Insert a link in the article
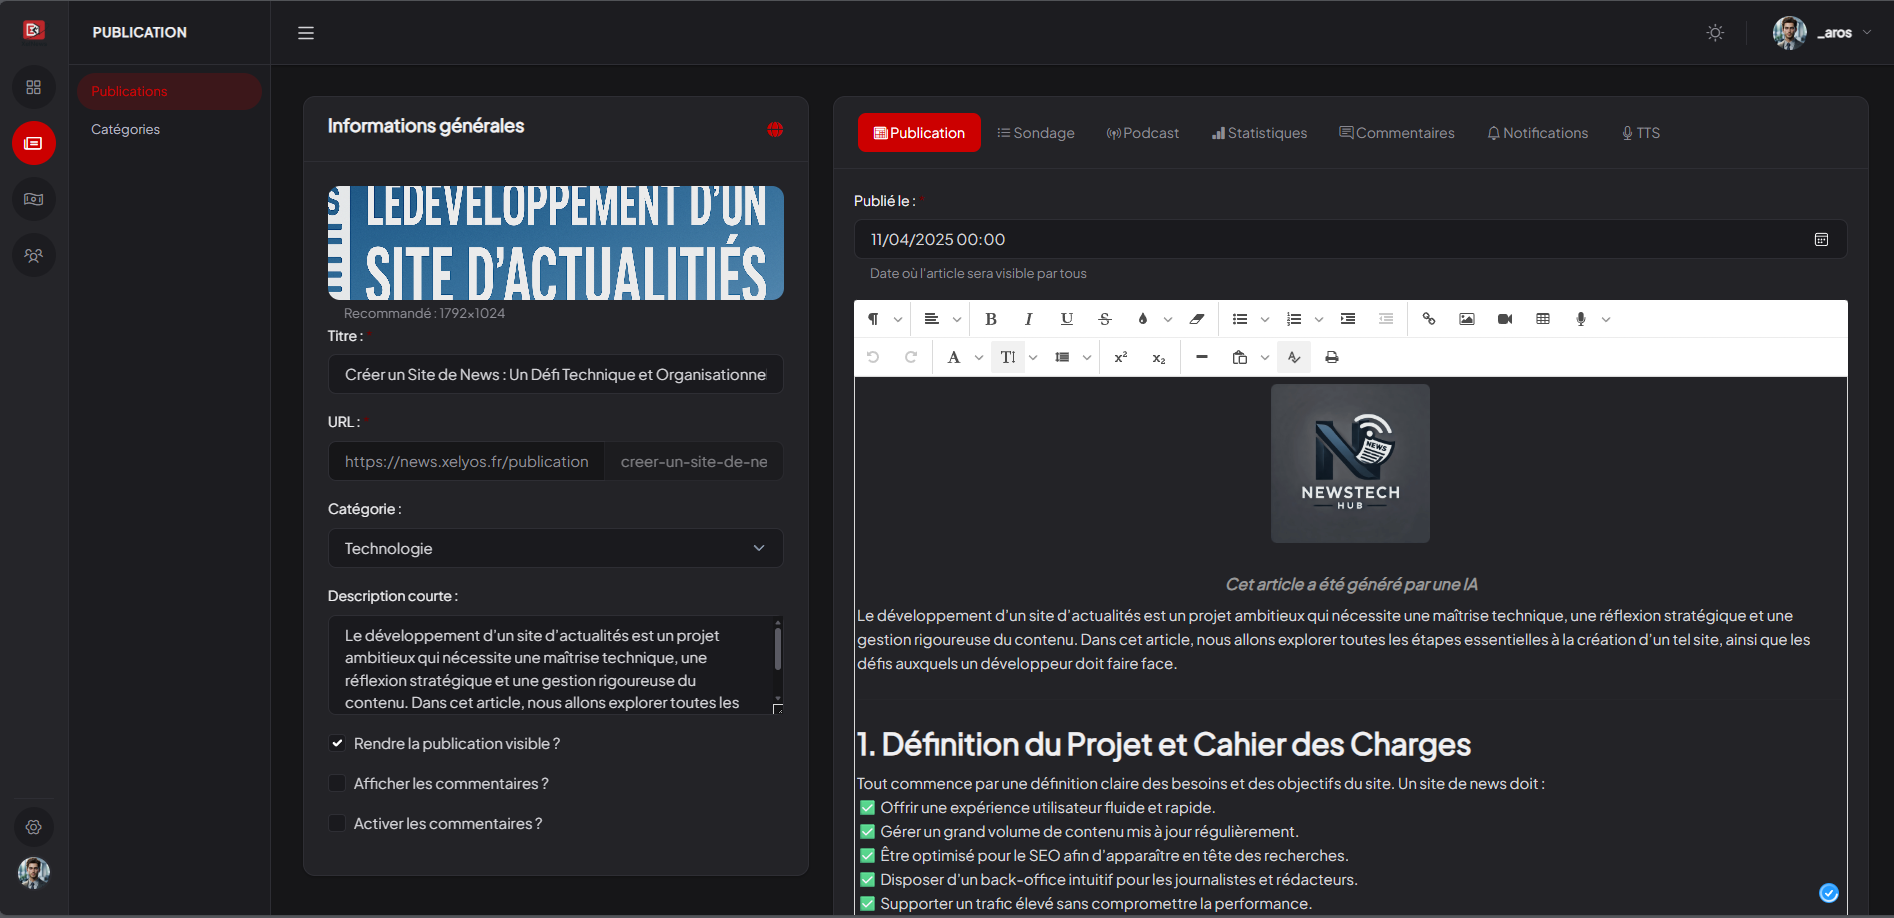Image resolution: width=1894 pixels, height=918 pixels. [1428, 319]
